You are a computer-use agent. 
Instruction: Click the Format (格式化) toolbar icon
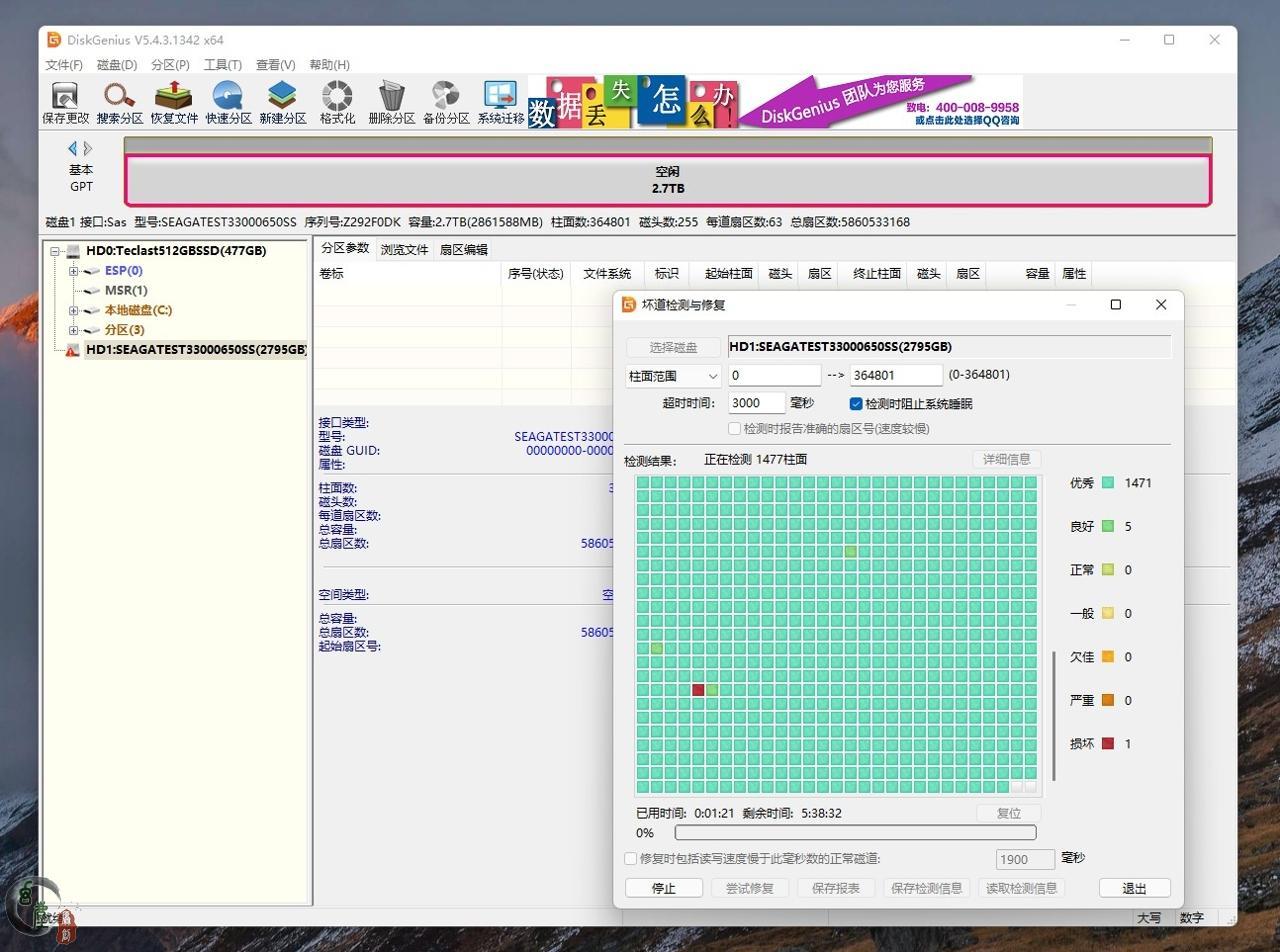[x=337, y=97]
